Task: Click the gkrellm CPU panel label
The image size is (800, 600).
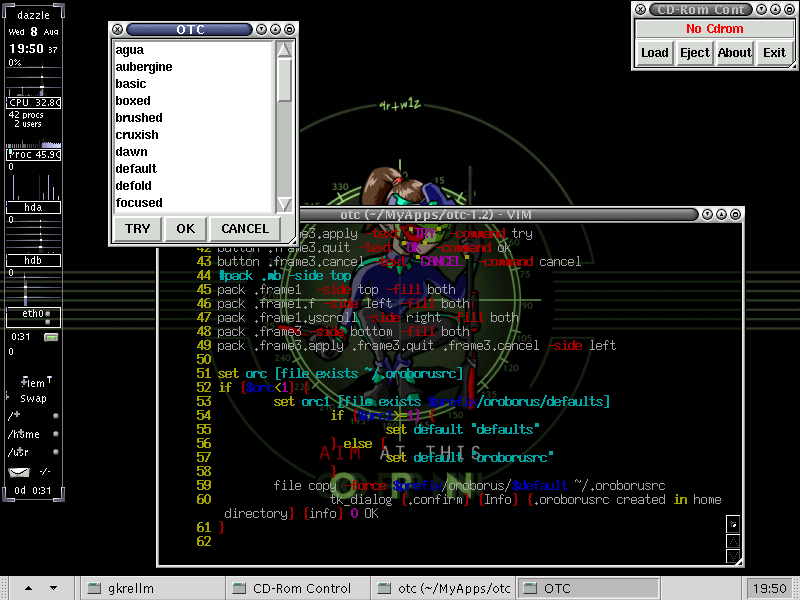Action: pos(34,103)
